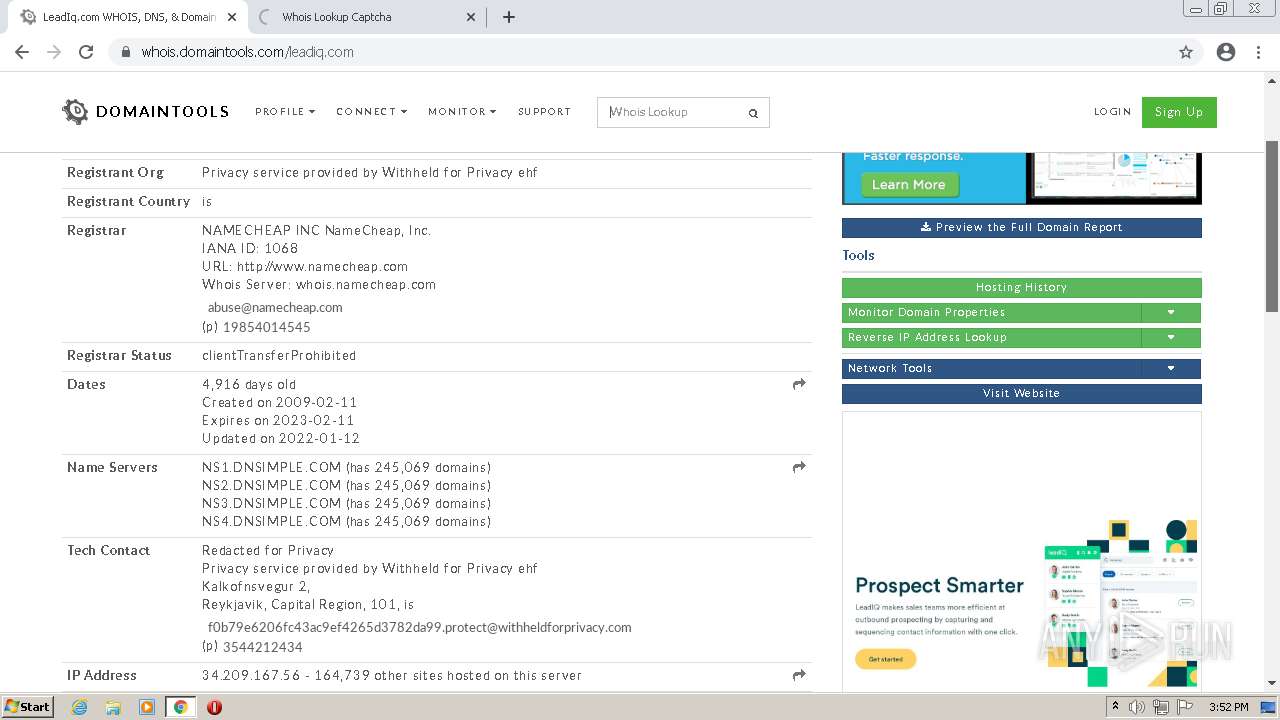Open Internet Explorer from the taskbar
Viewport: 1280px width, 720px height.
pyautogui.click(x=79, y=707)
